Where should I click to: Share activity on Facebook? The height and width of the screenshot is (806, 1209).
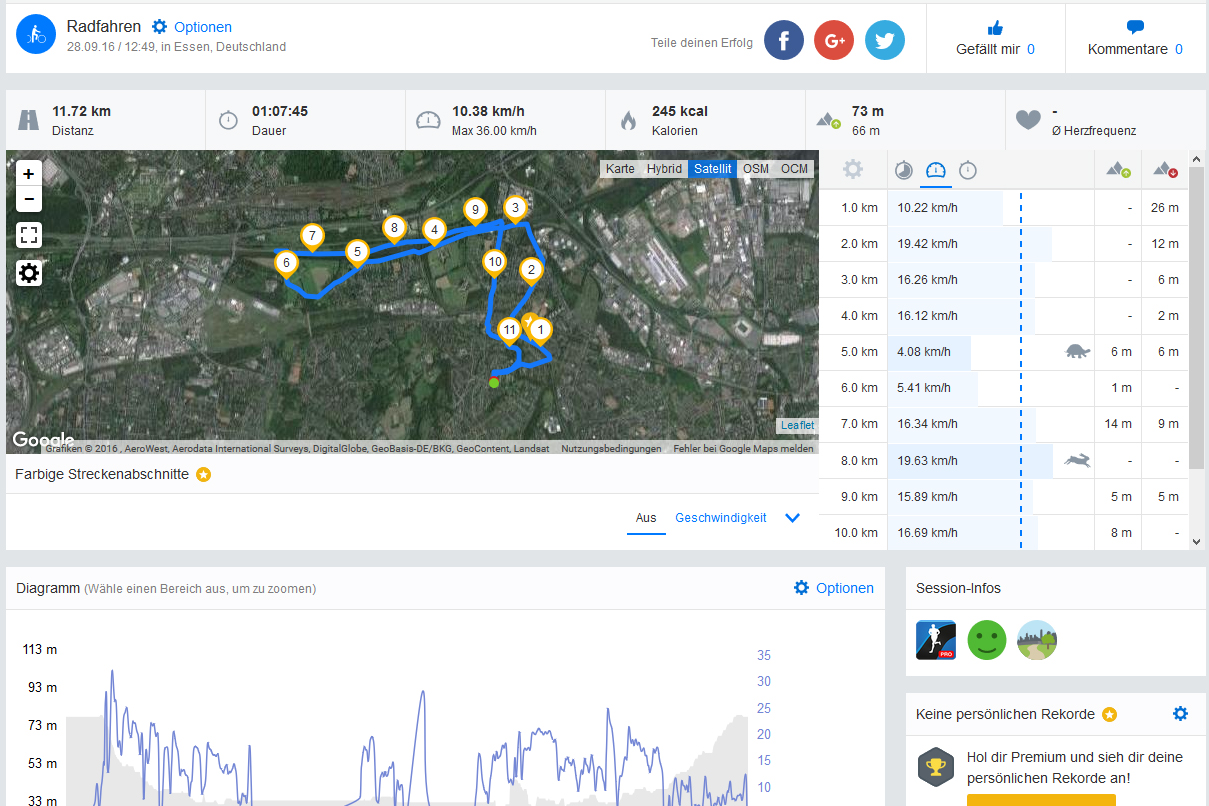click(x=784, y=40)
